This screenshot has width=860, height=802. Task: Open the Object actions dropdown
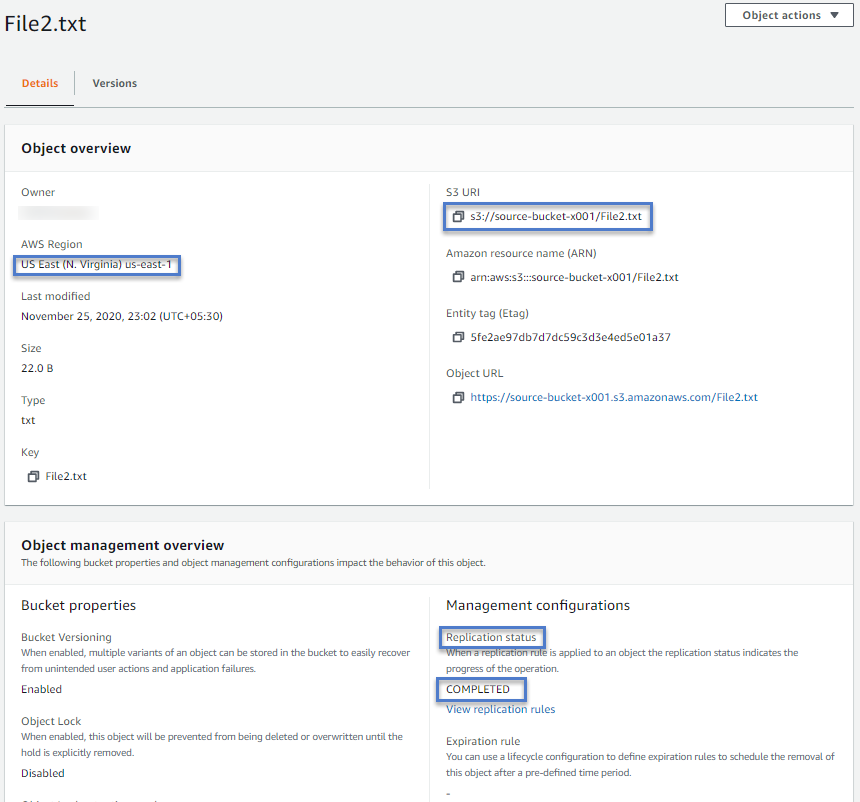tap(789, 15)
